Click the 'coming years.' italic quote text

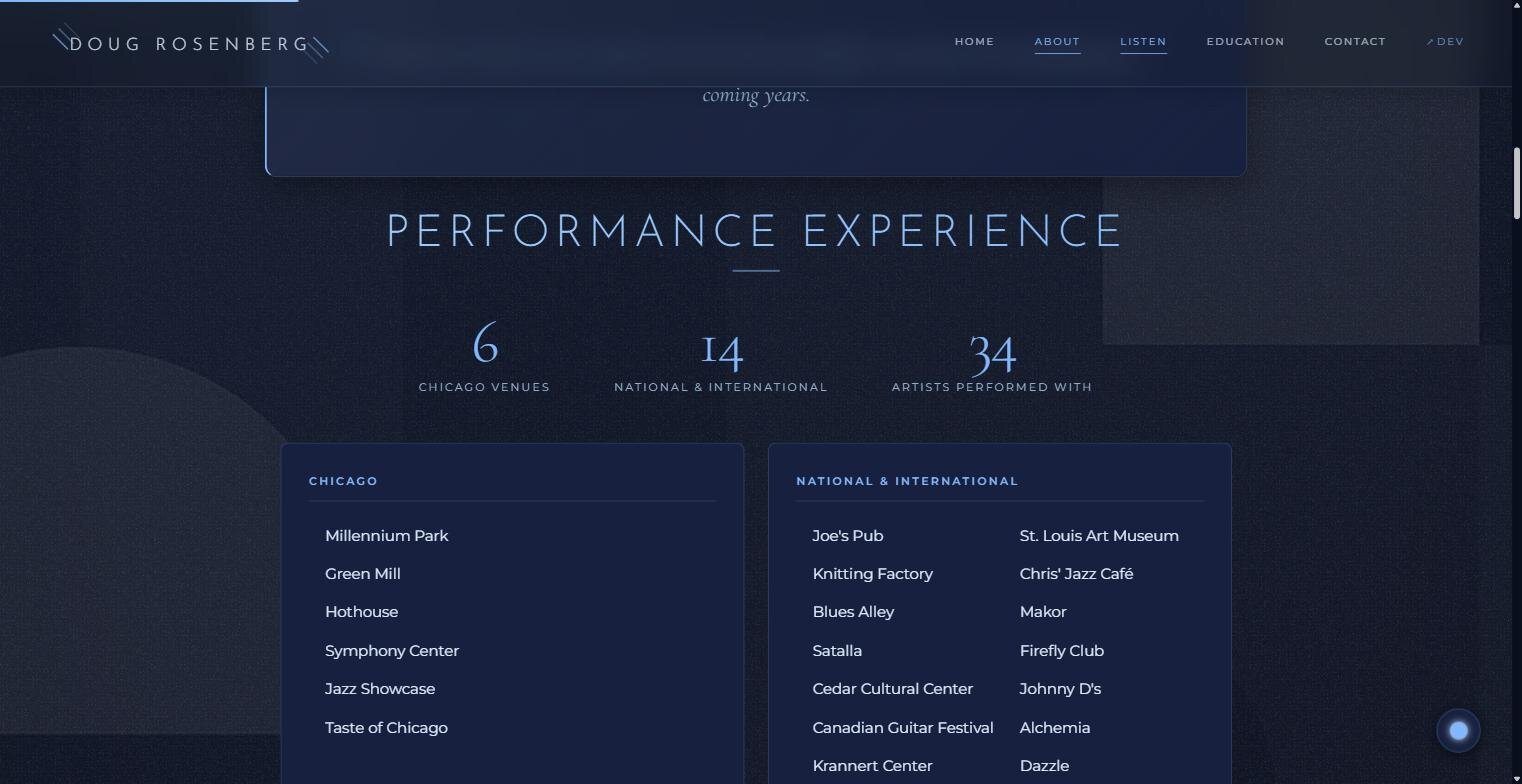coord(756,96)
